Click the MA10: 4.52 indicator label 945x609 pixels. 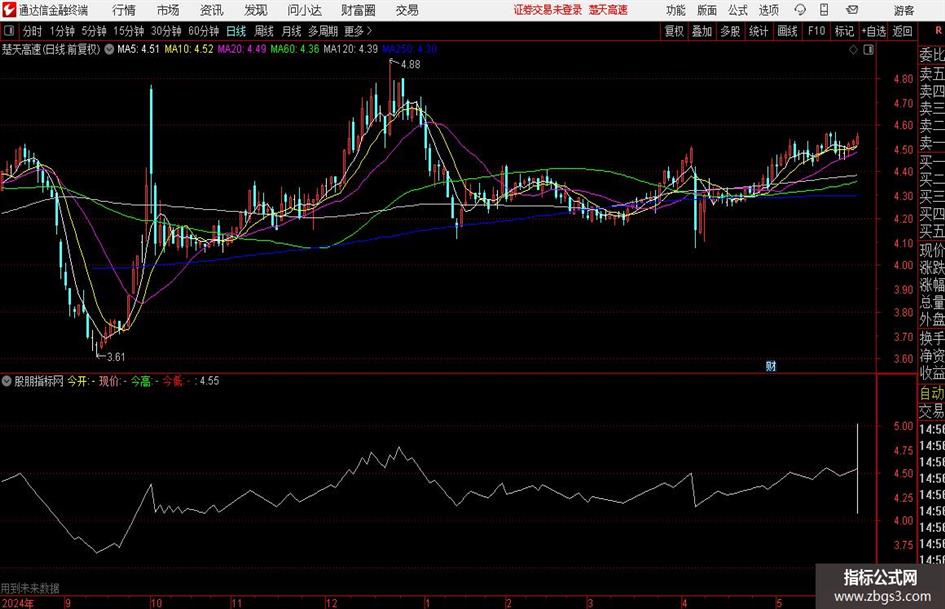(189, 49)
